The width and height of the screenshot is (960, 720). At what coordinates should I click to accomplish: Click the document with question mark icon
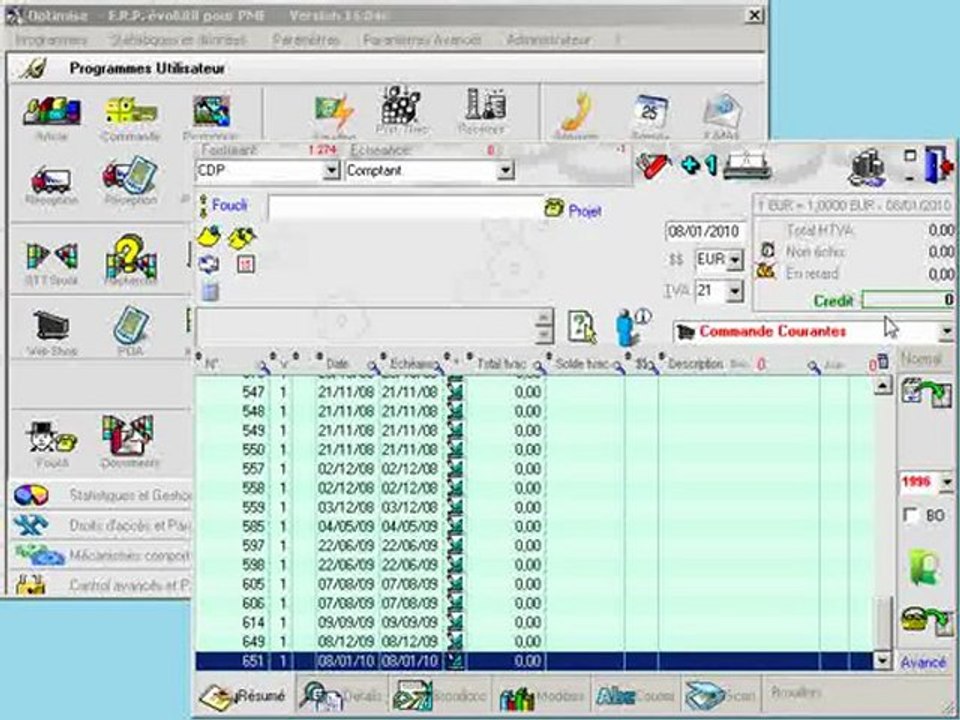click(x=582, y=327)
